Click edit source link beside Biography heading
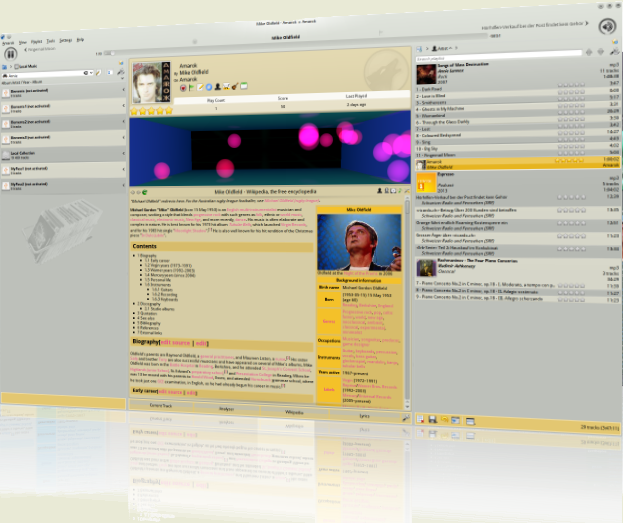The height and width of the screenshot is (523, 623). coord(175,343)
